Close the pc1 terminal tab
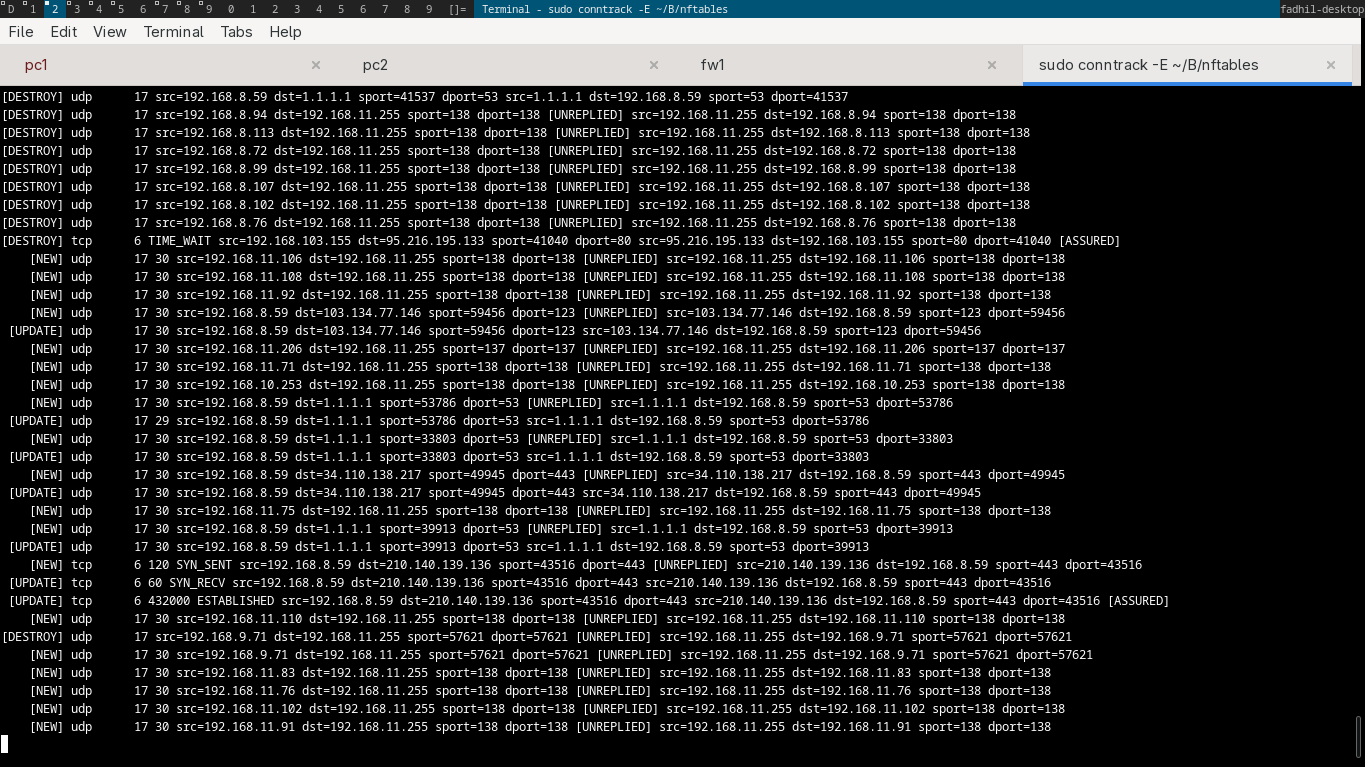1365x767 pixels. [316, 65]
